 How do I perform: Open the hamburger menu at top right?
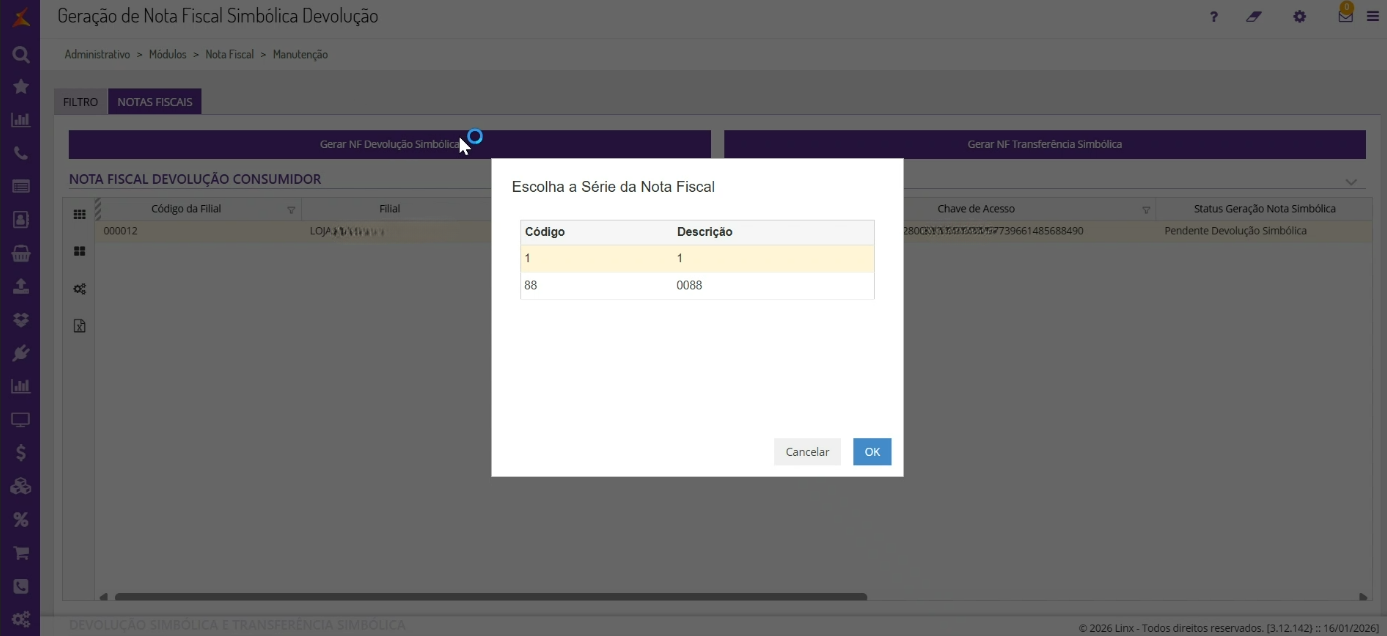1371,16
